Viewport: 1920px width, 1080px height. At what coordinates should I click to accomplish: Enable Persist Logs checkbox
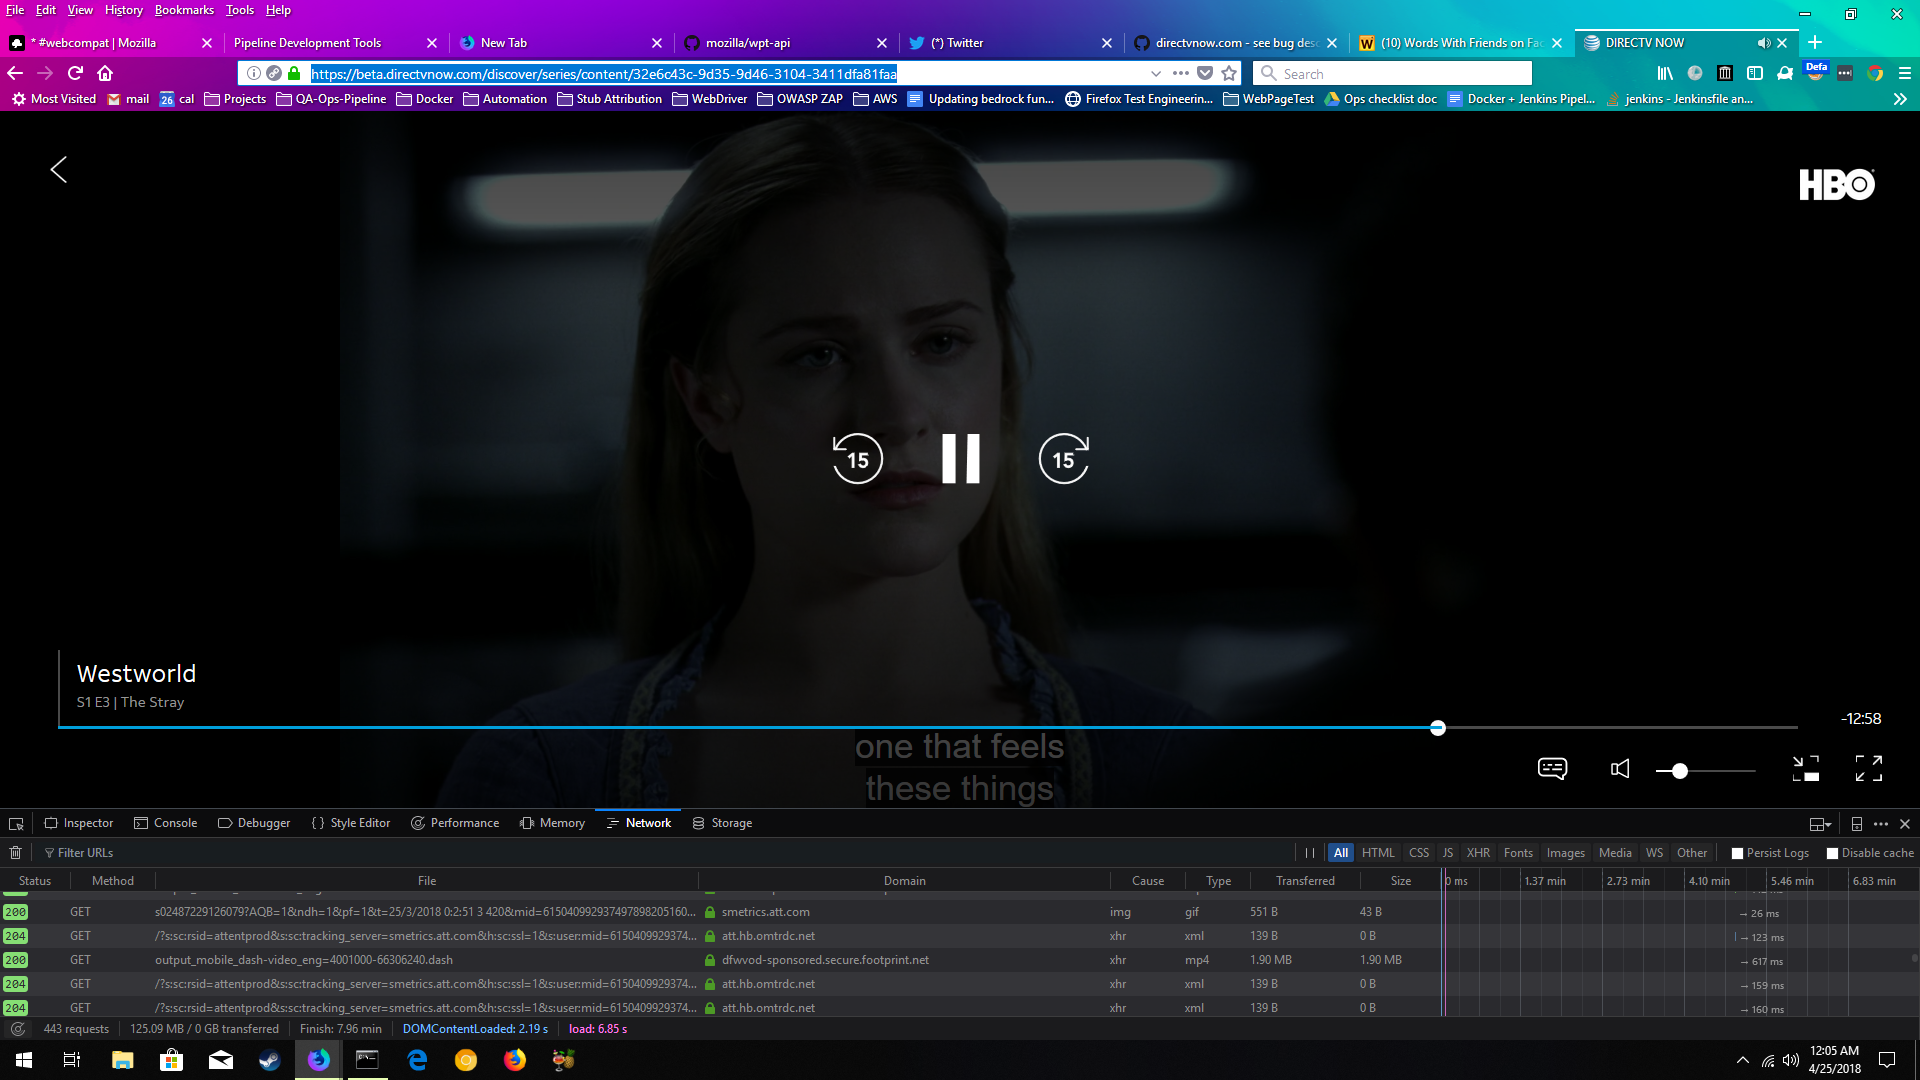click(1737, 854)
